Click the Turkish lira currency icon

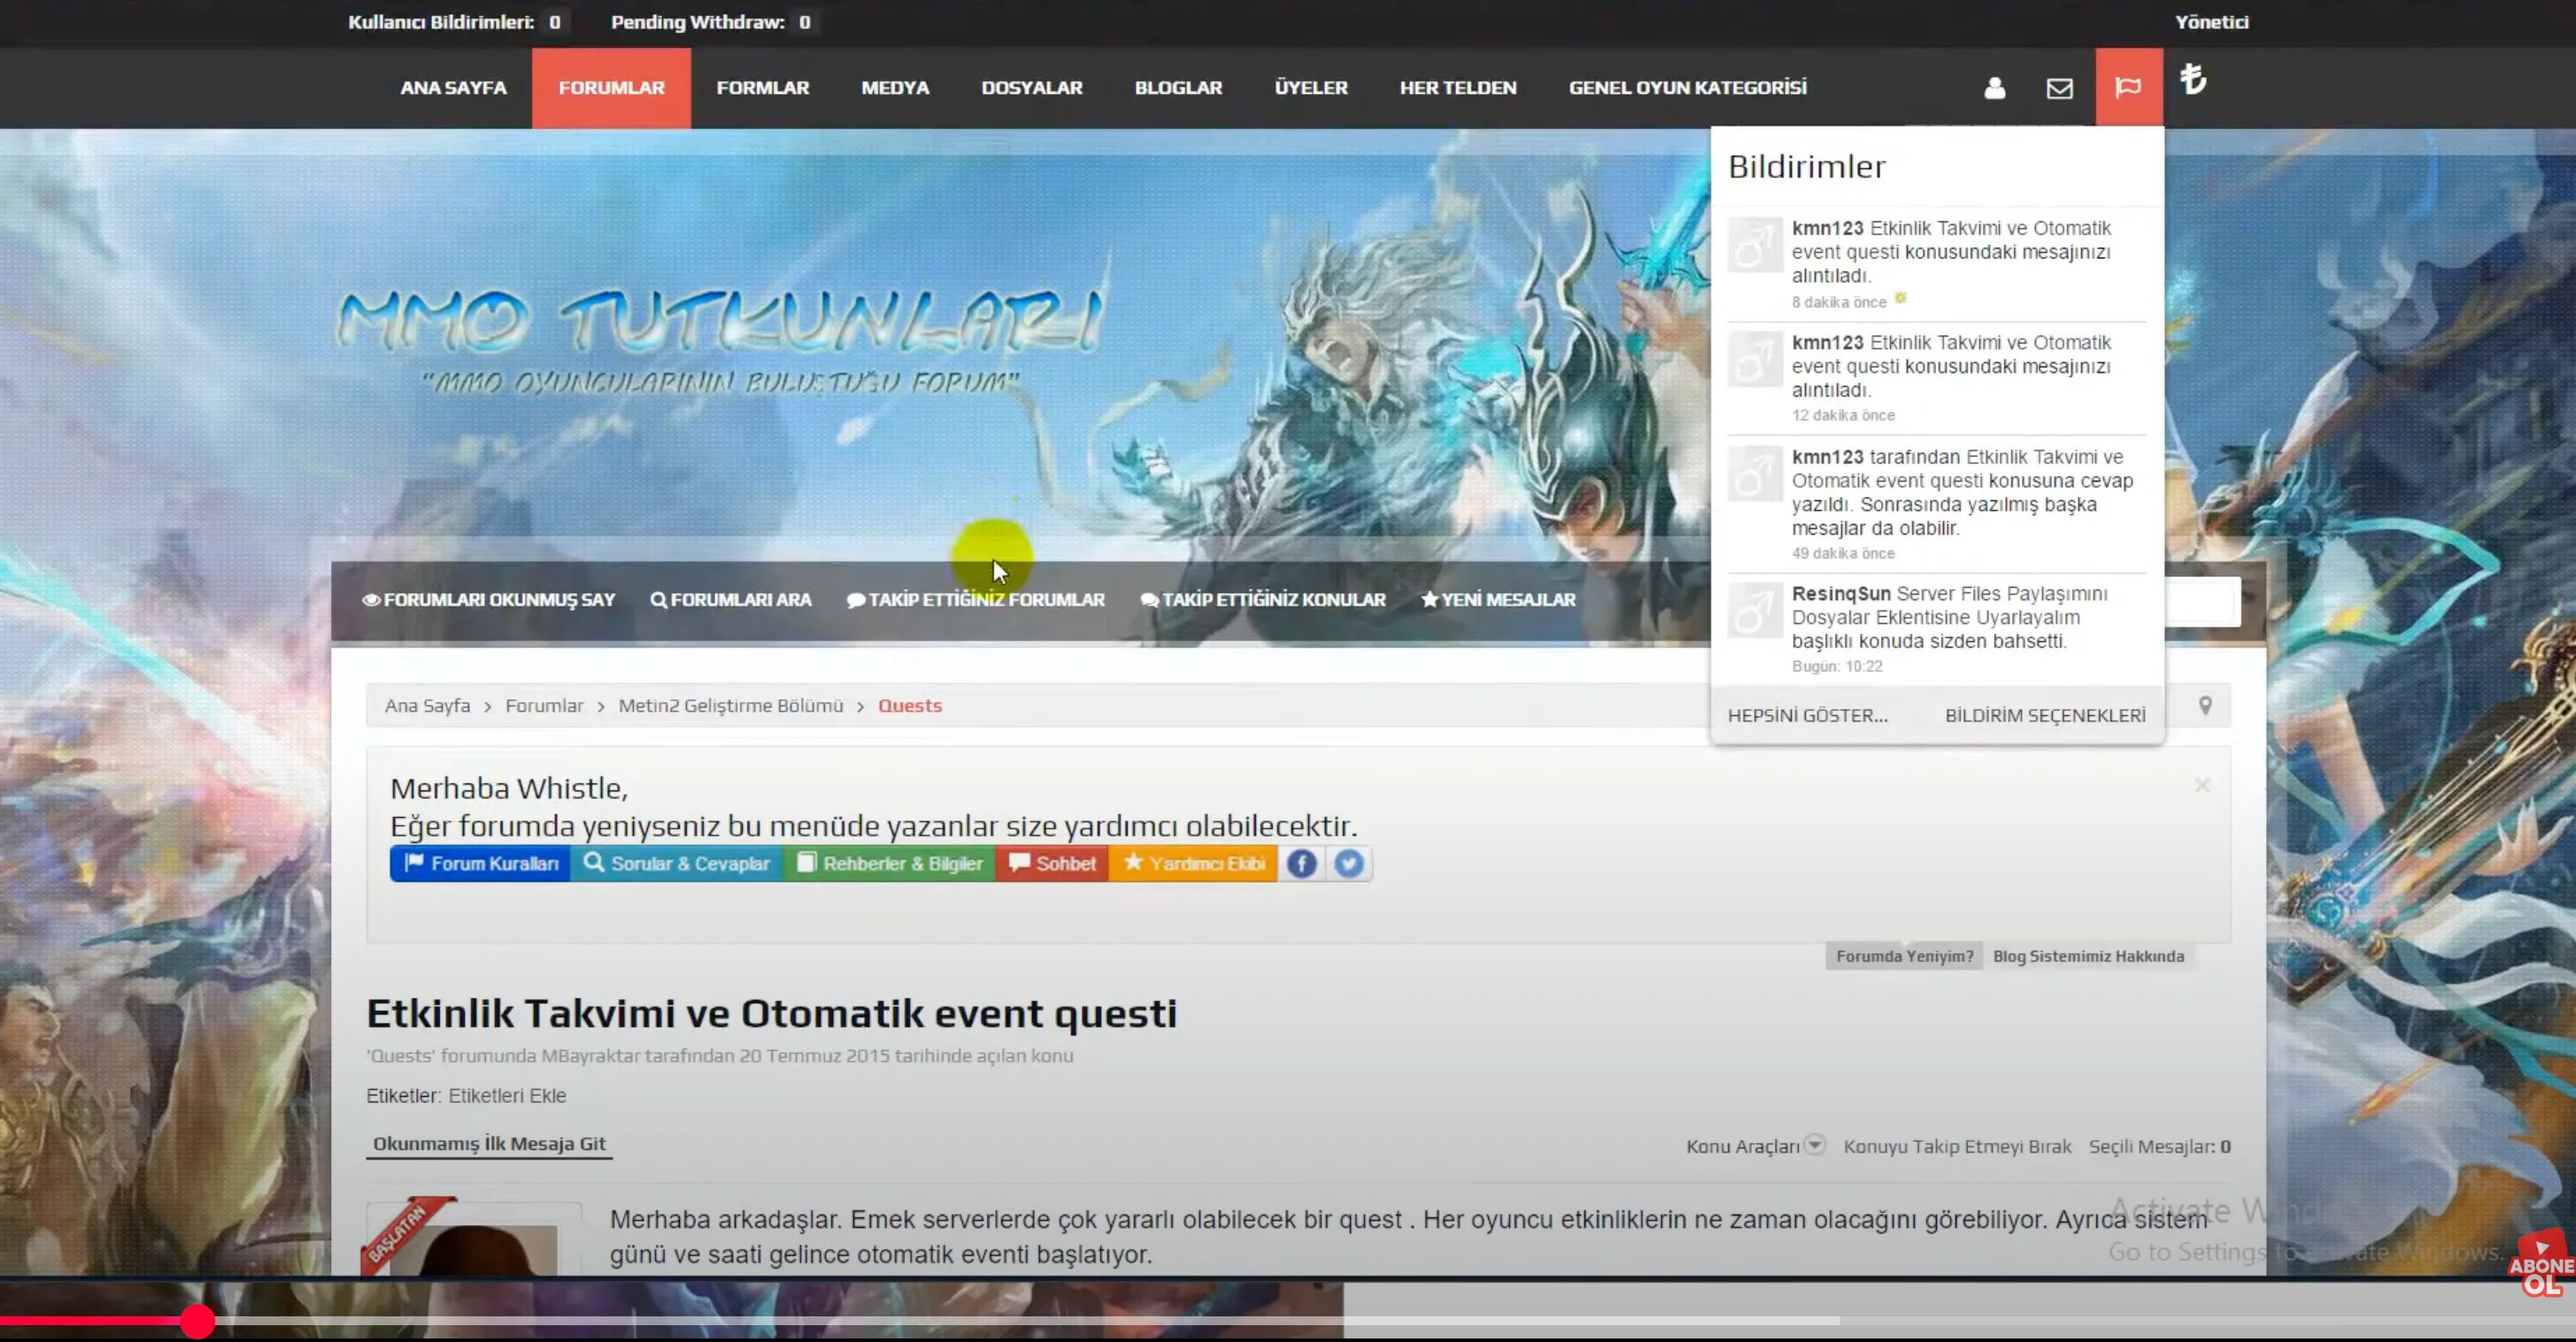[x=2193, y=78]
